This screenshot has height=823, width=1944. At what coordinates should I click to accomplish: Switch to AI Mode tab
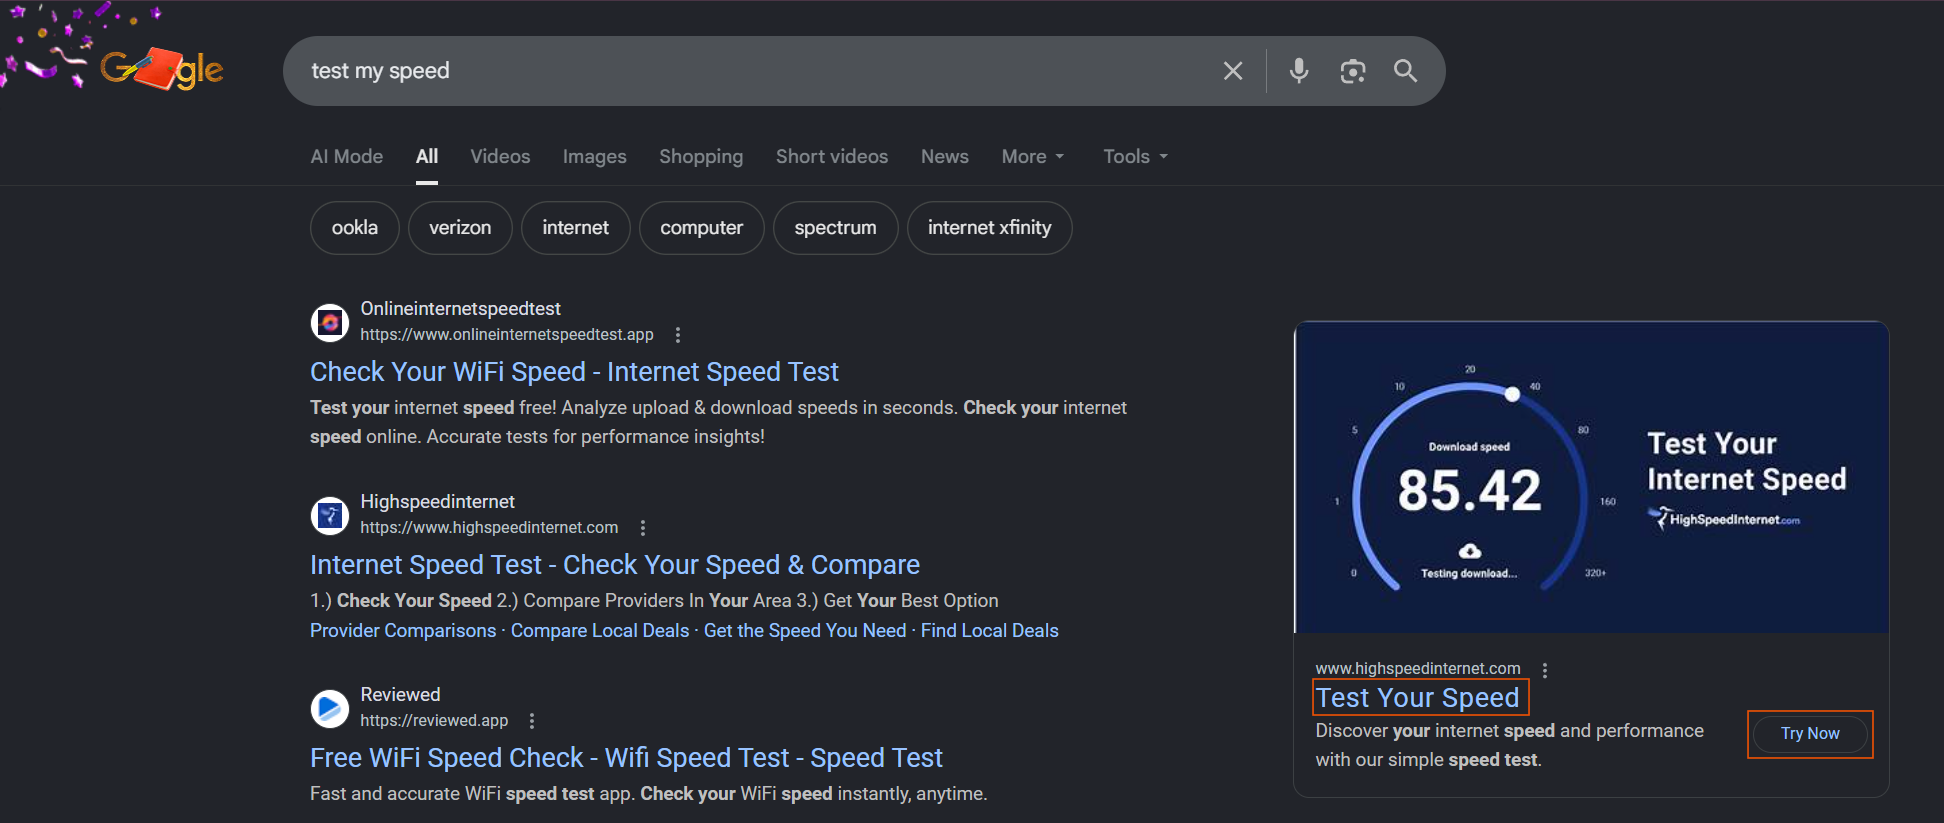click(x=347, y=156)
